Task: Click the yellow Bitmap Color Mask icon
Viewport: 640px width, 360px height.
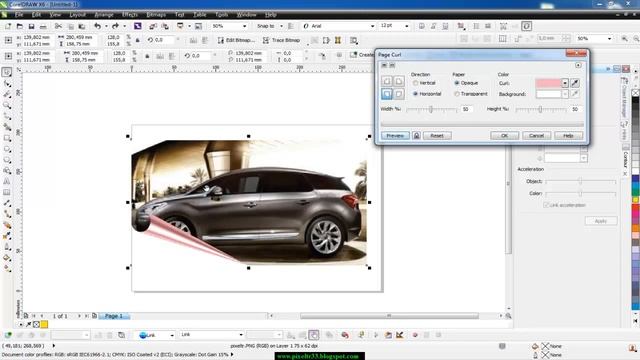Action: tap(338, 40)
